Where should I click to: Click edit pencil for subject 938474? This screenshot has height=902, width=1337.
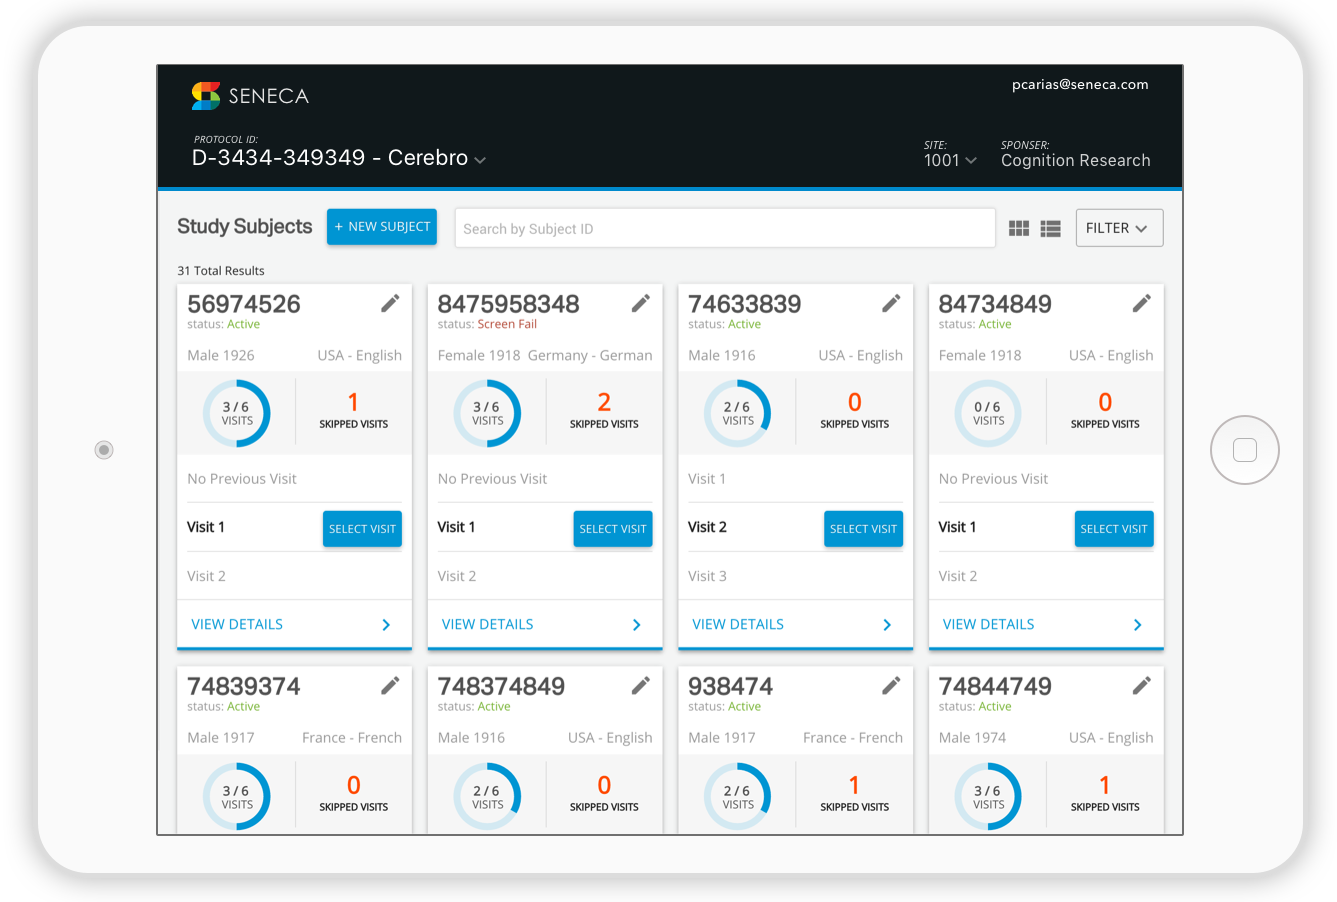tap(891, 685)
